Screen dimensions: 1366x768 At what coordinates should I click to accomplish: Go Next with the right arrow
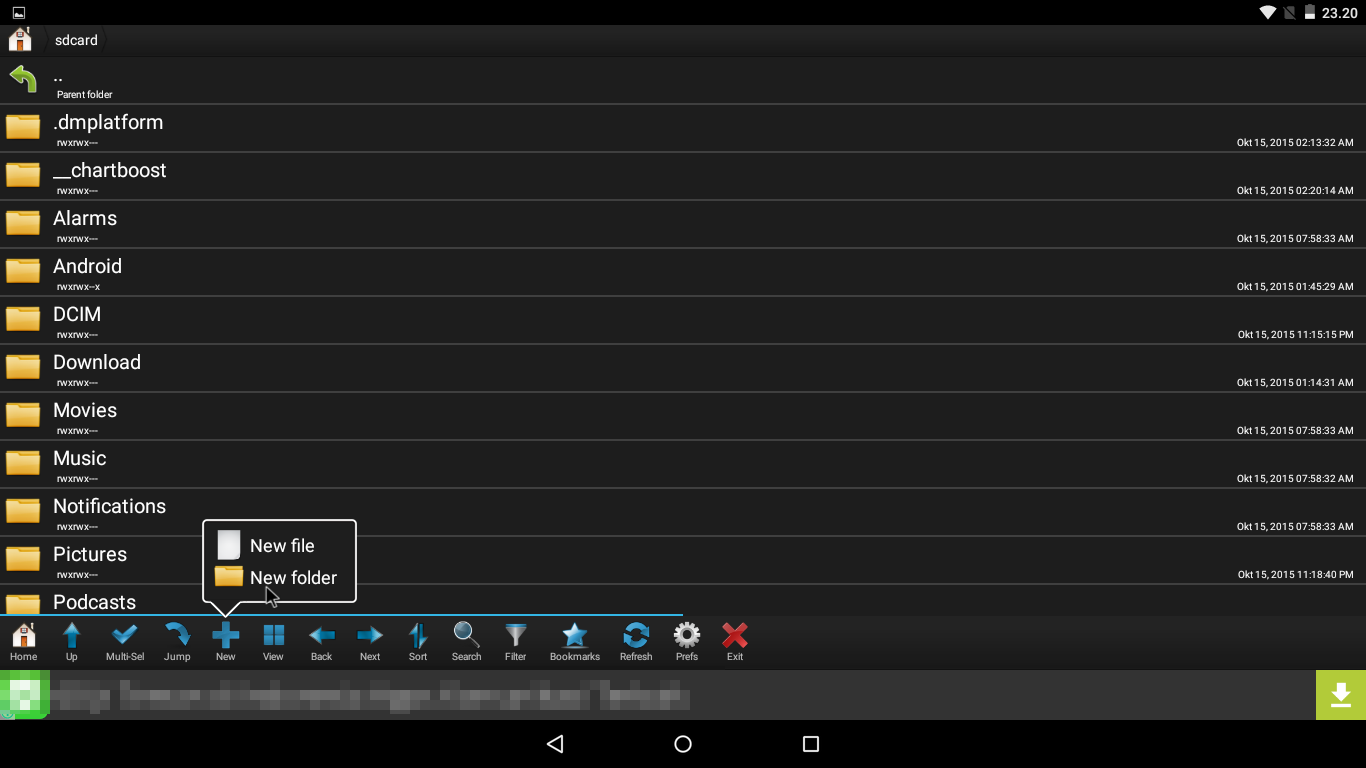[x=370, y=641]
